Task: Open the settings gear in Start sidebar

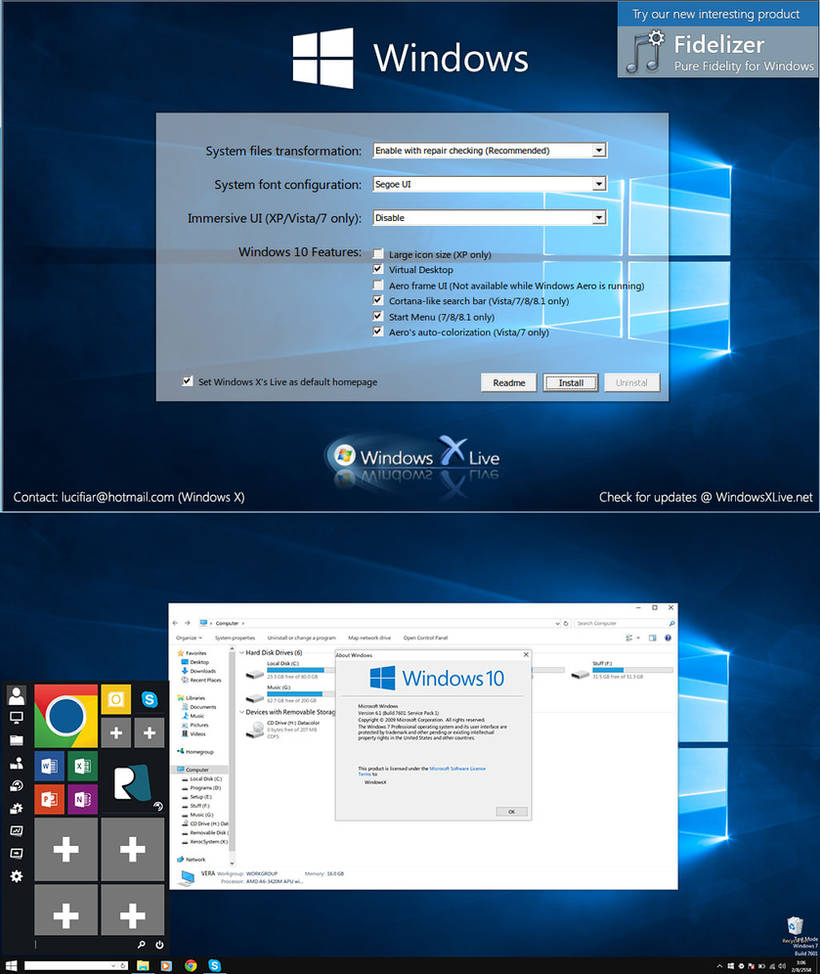Action: 17,876
